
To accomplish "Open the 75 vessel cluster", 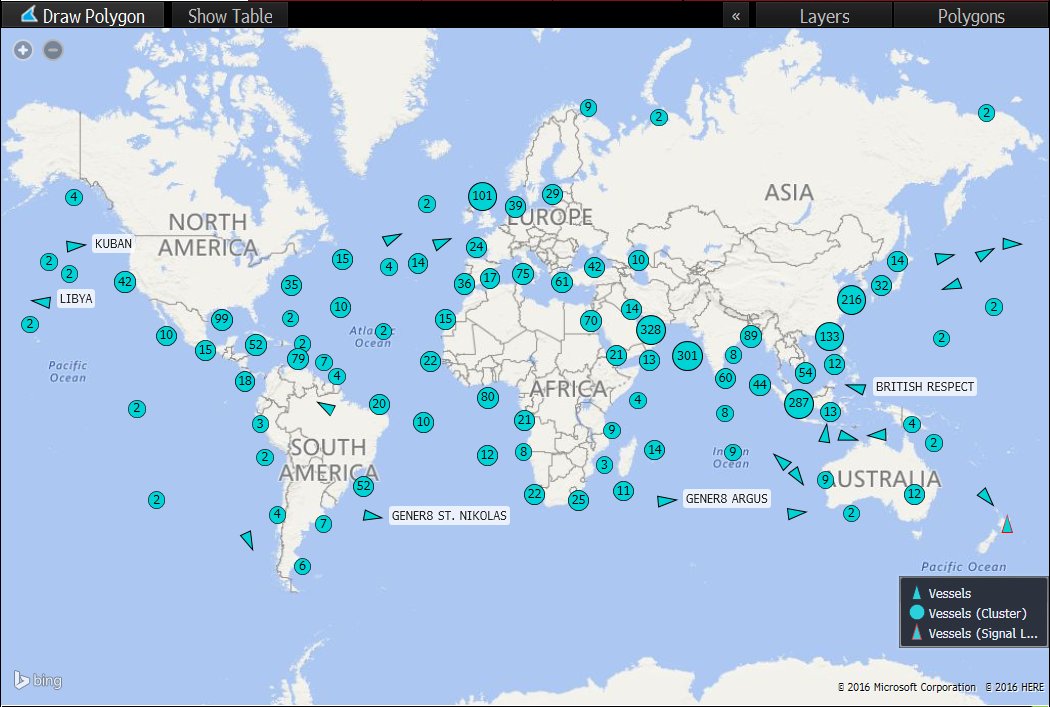I will tap(523, 273).
